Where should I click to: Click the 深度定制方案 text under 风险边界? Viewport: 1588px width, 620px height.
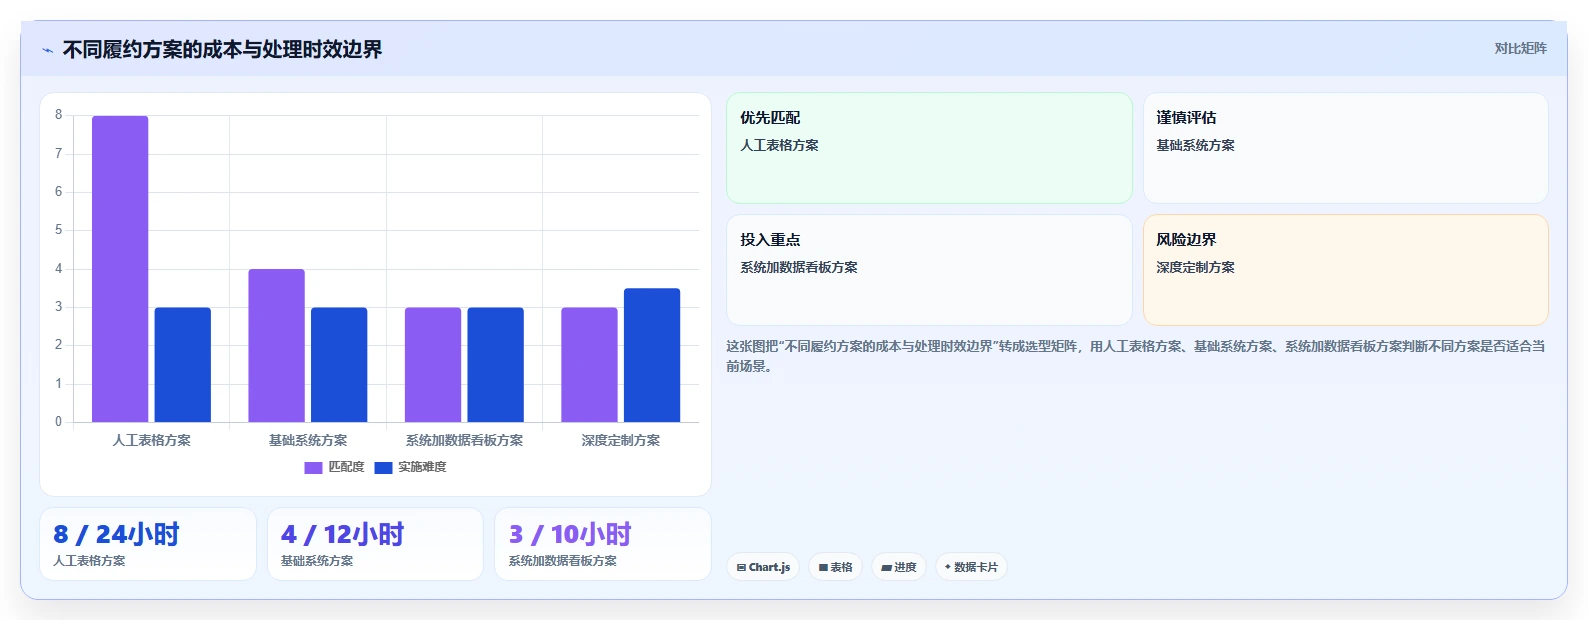click(1195, 267)
